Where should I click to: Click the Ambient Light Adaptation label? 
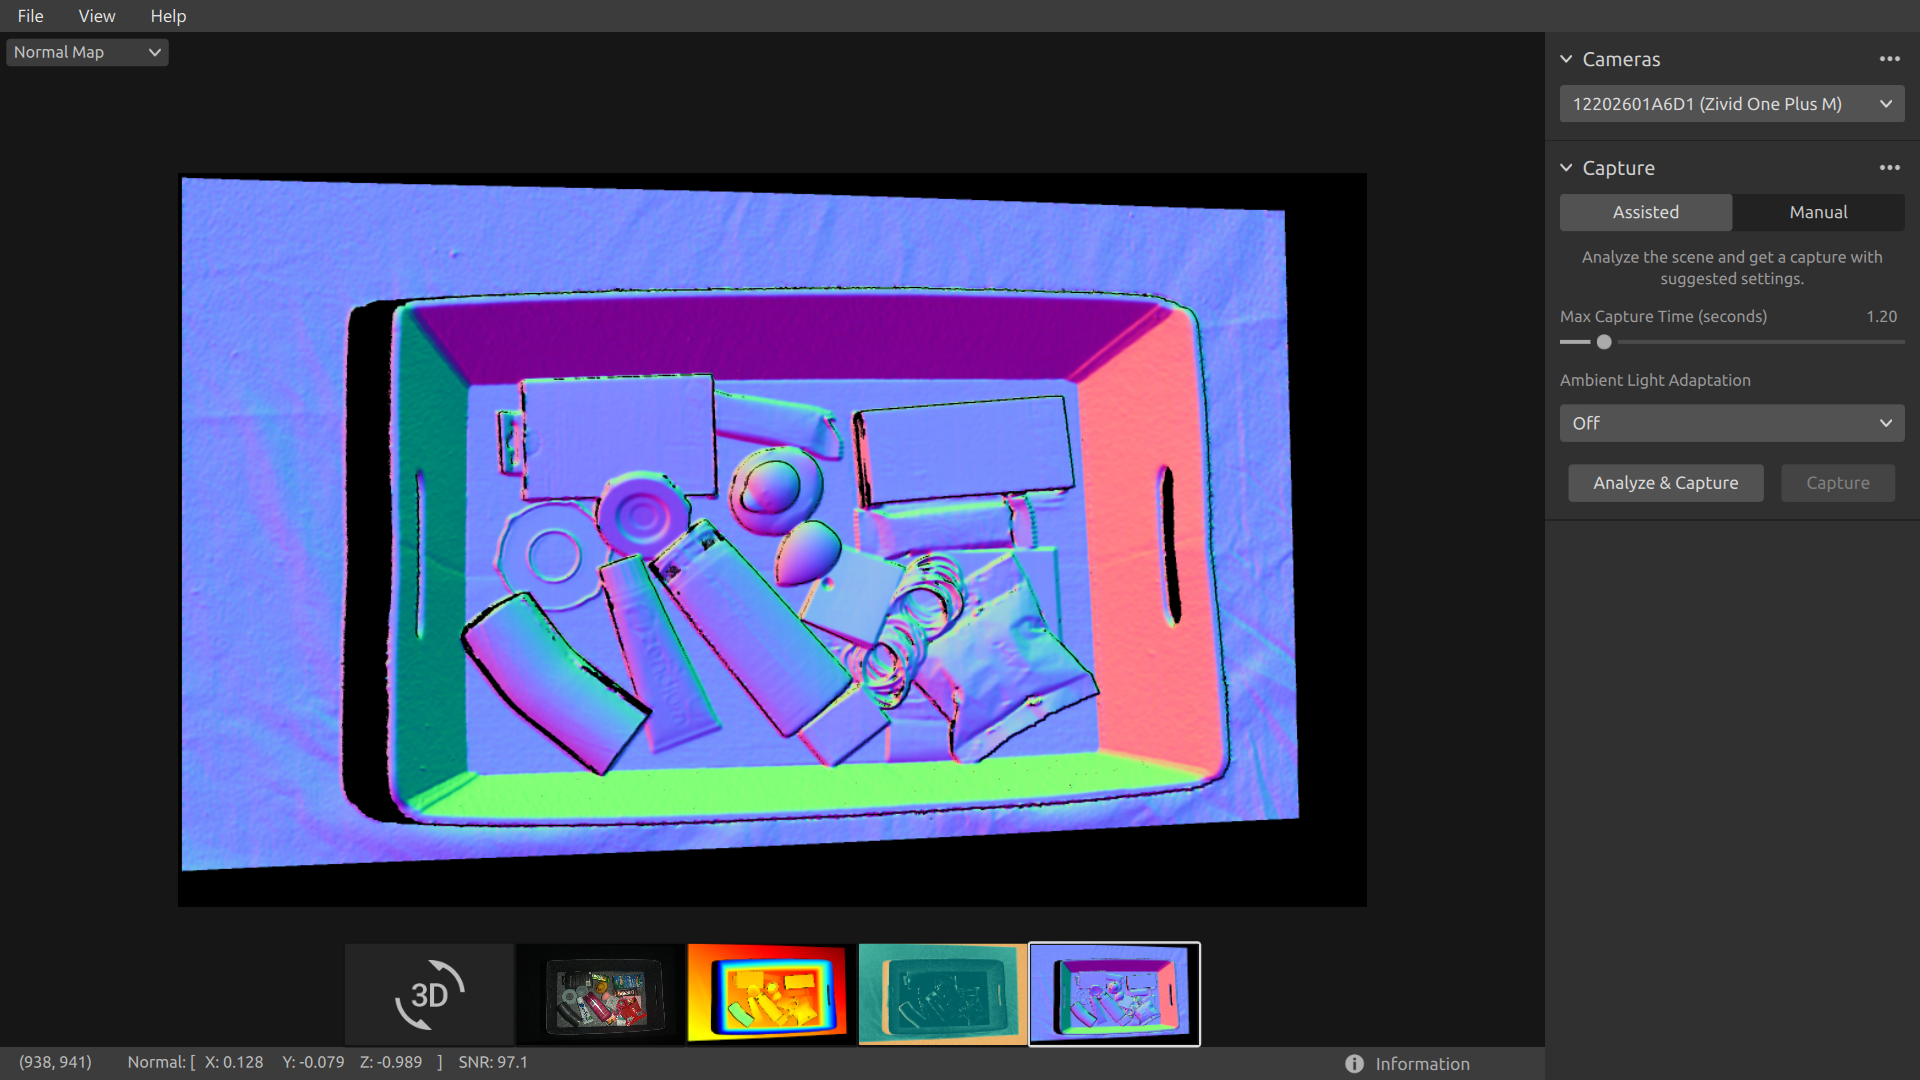point(1655,380)
